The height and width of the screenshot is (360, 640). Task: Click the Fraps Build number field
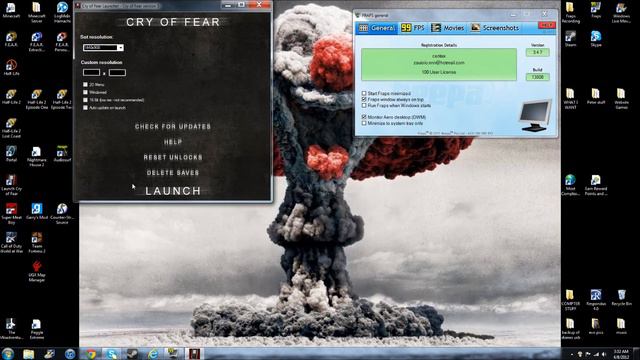[538, 77]
